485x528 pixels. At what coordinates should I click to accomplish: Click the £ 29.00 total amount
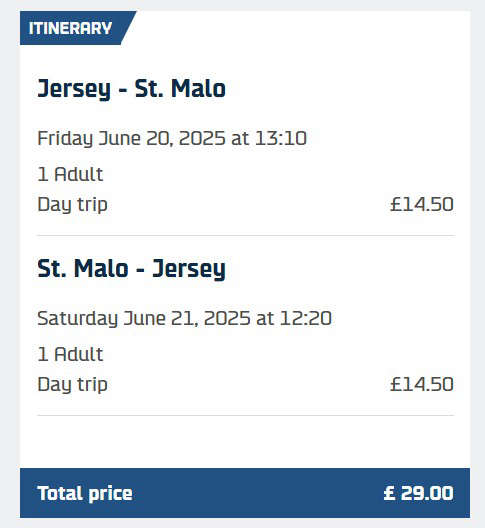coord(419,493)
